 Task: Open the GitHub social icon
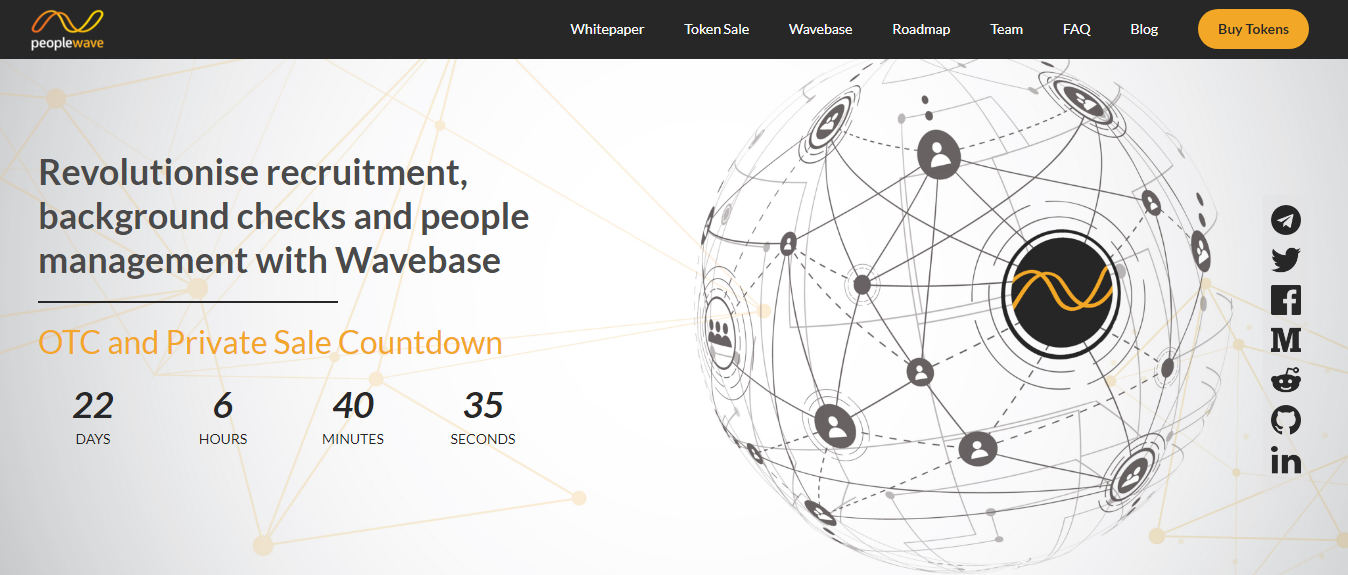pos(1286,420)
